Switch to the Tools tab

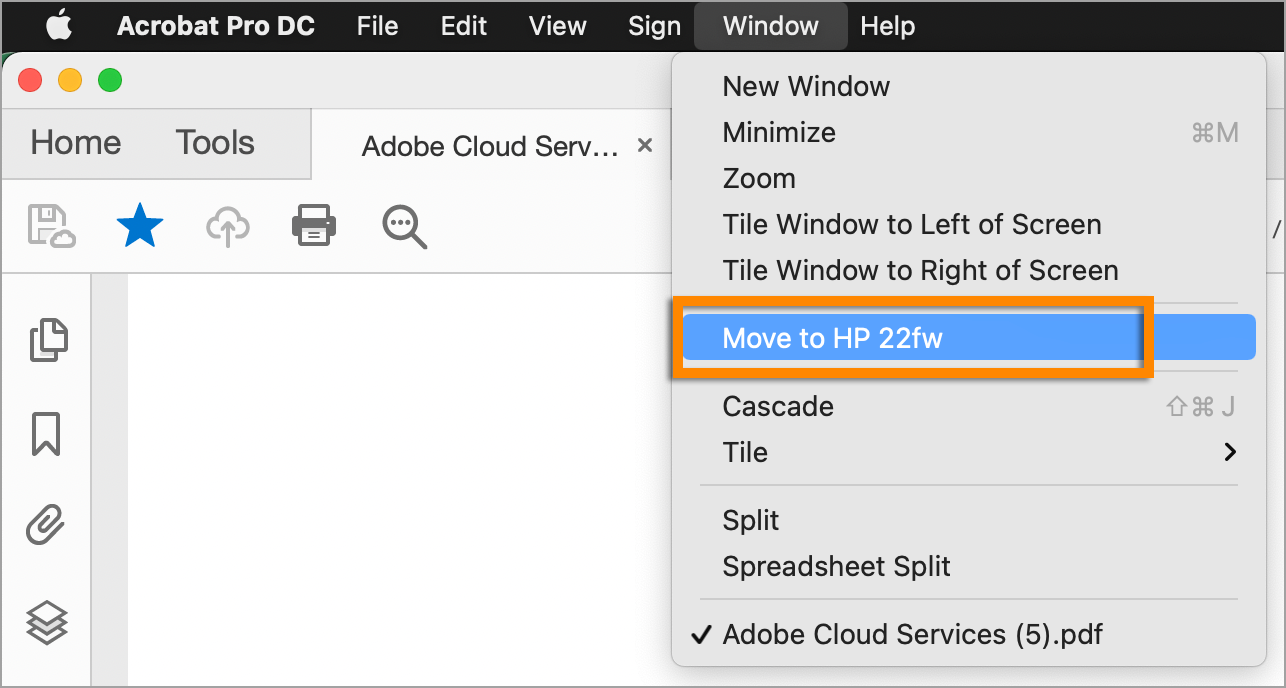pyautogui.click(x=214, y=143)
